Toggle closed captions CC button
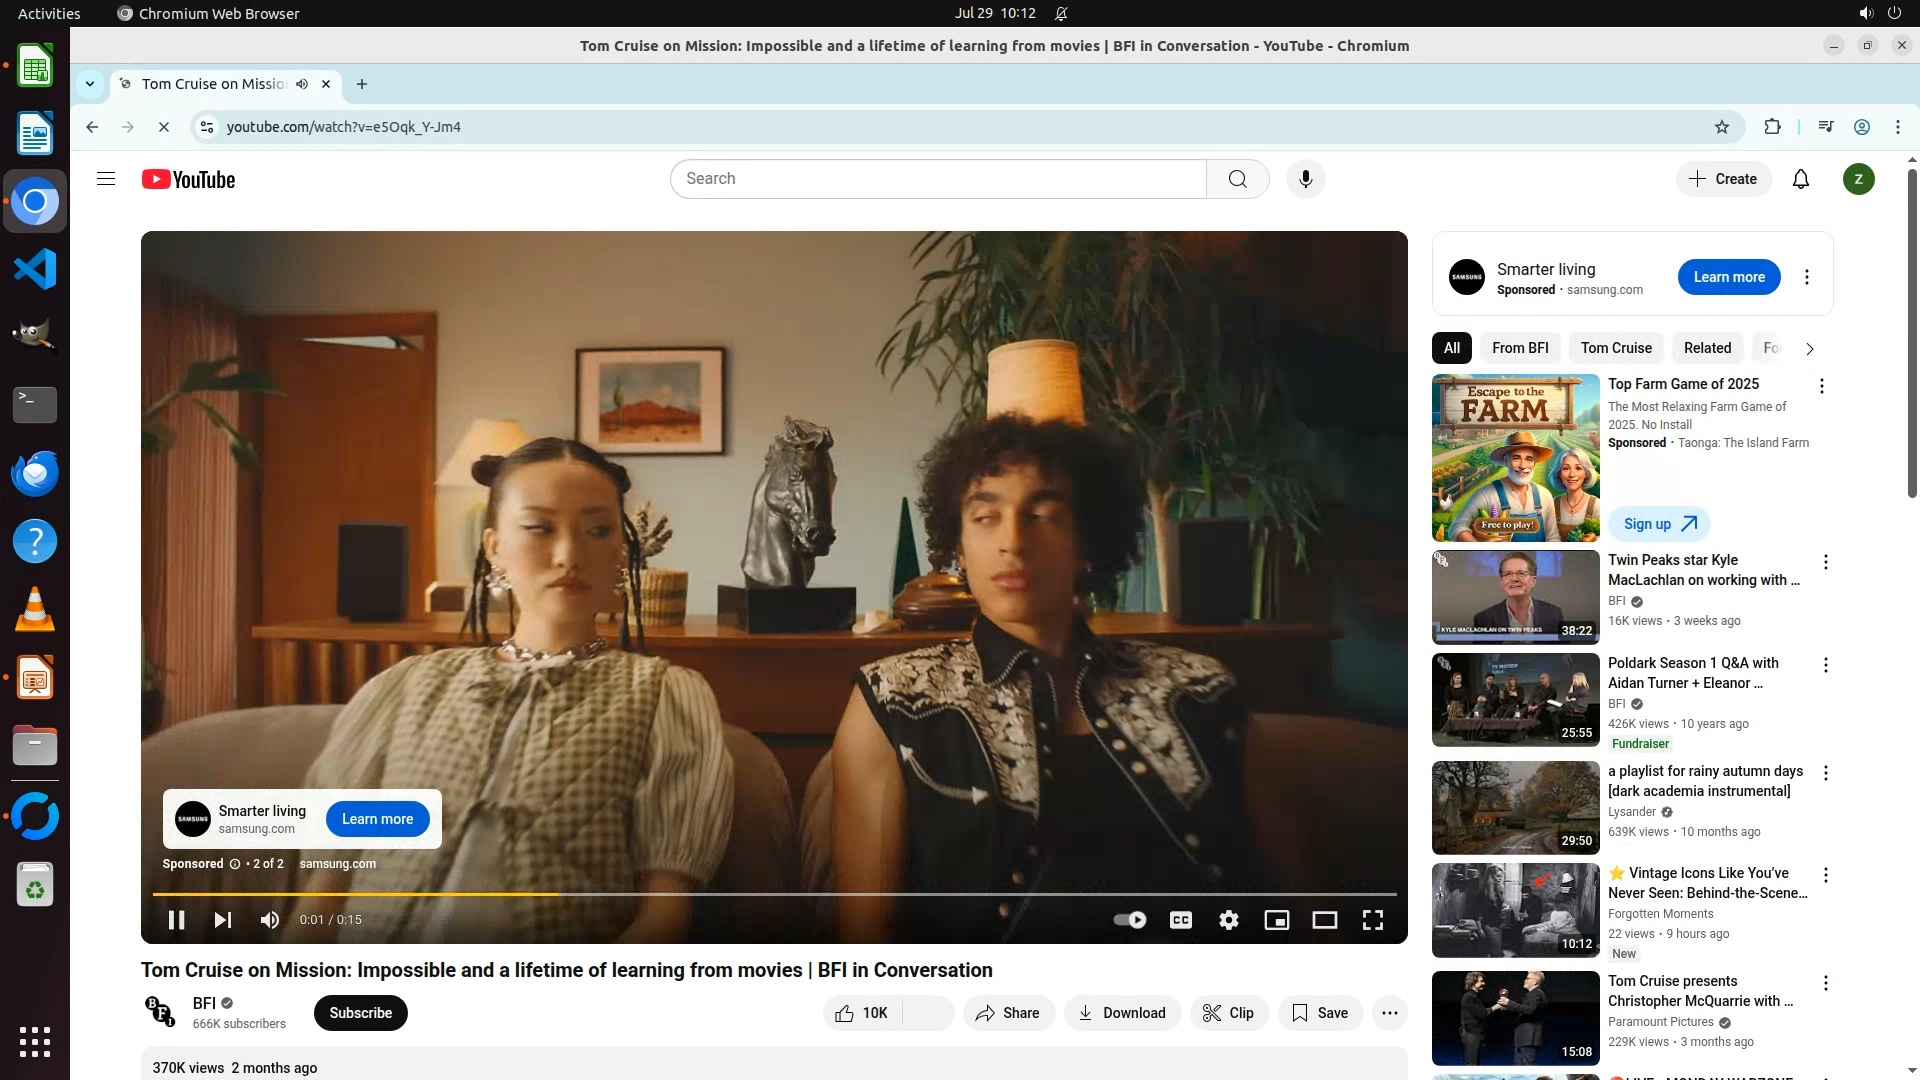Image resolution: width=1920 pixels, height=1080 pixels. point(1180,920)
